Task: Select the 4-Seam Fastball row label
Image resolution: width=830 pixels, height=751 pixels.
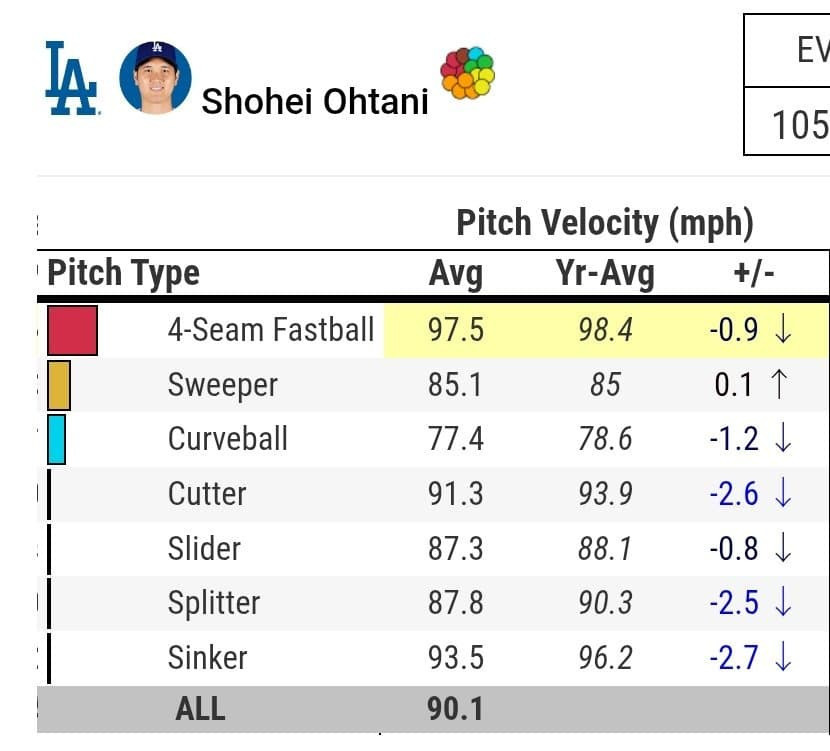Action: (271, 330)
